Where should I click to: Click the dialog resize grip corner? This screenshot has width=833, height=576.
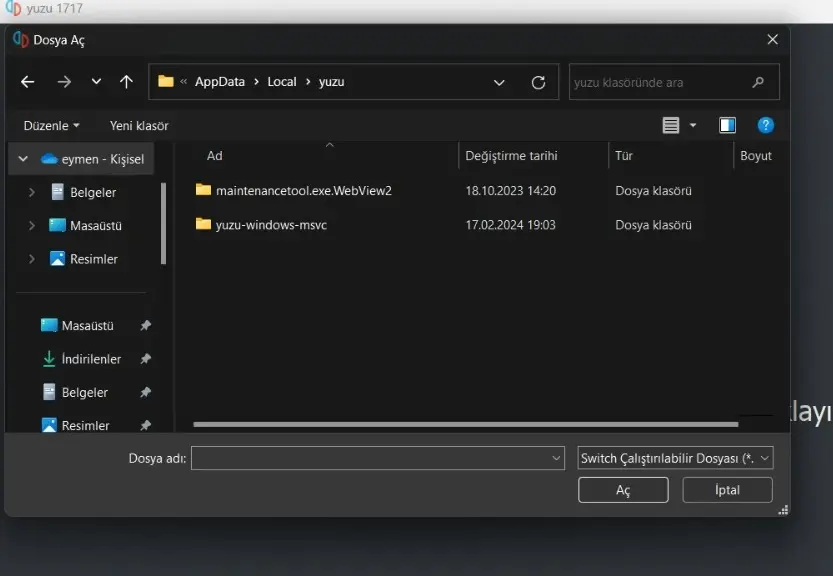783,511
